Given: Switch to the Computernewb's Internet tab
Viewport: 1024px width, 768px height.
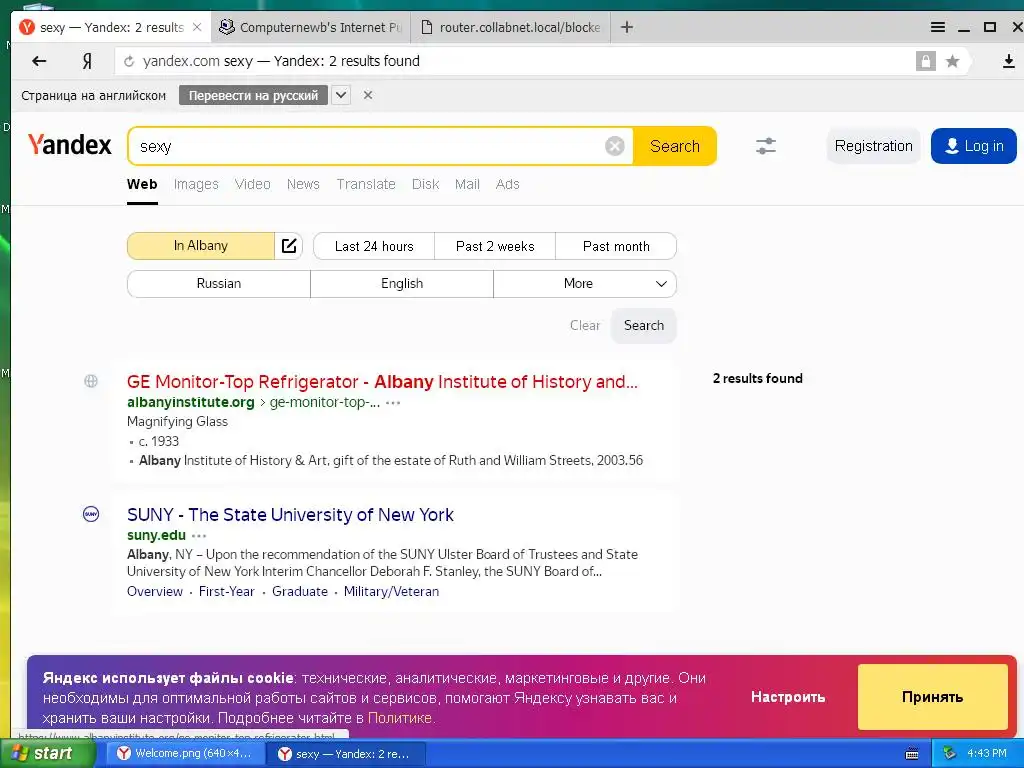Looking at the screenshot, I should [312, 27].
